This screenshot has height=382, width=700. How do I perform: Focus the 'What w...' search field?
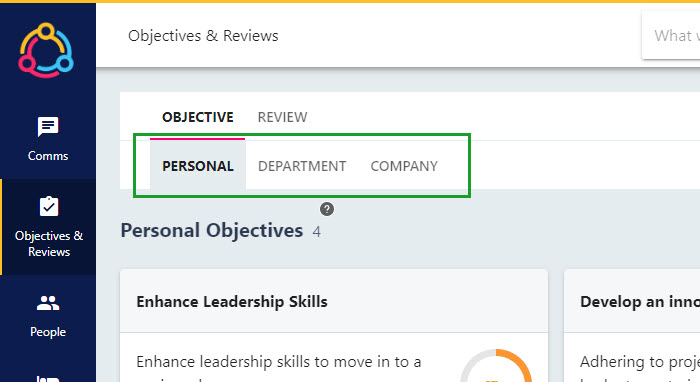pyautogui.click(x=671, y=36)
